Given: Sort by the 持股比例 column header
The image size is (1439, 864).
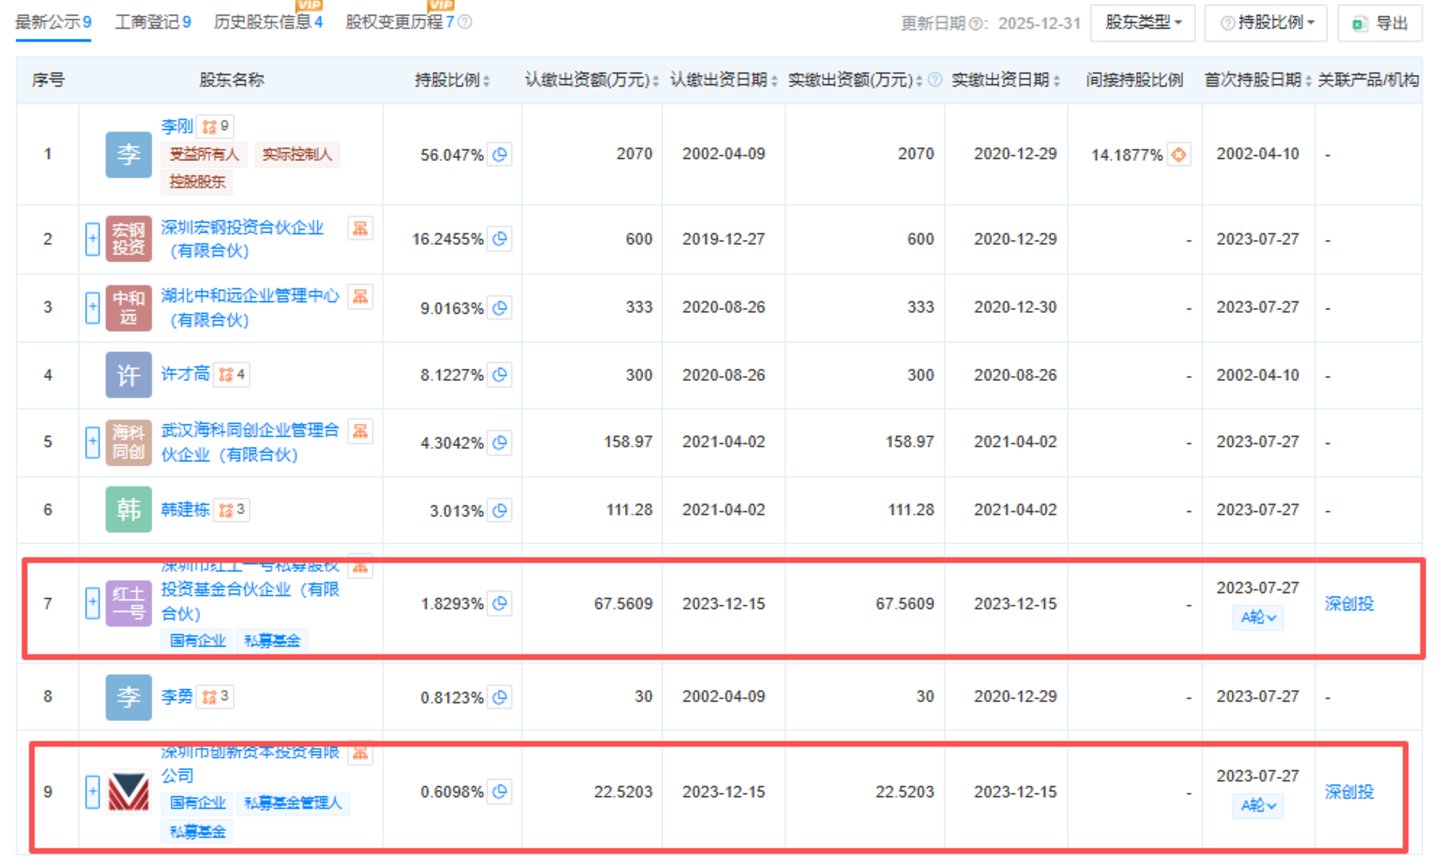Looking at the screenshot, I should 452,80.
